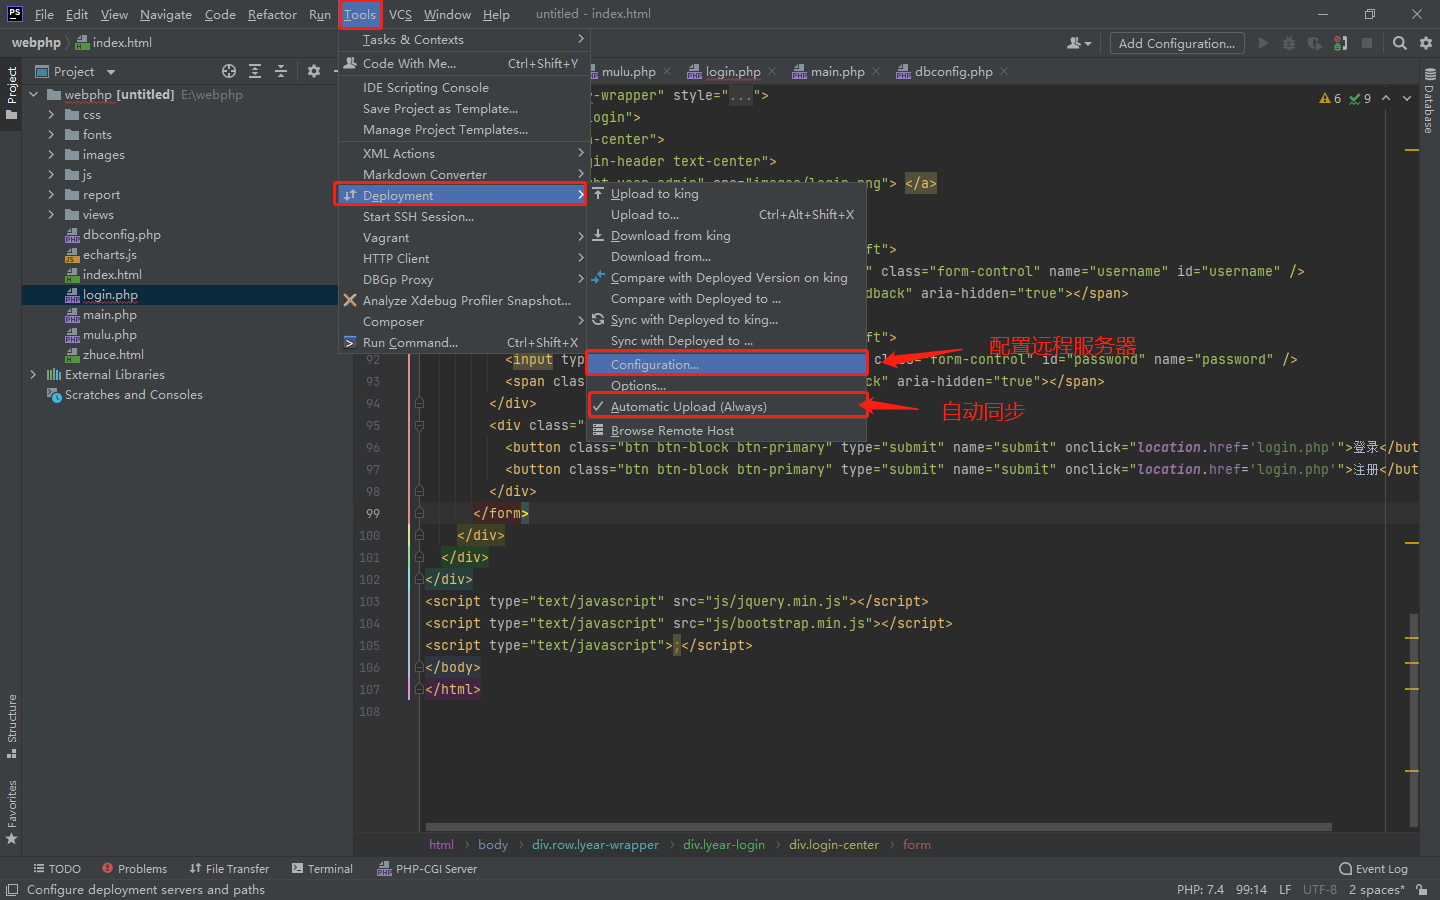1440x900 pixels.
Task: Toggle the Structure side tool window button
Action: [x=12, y=726]
